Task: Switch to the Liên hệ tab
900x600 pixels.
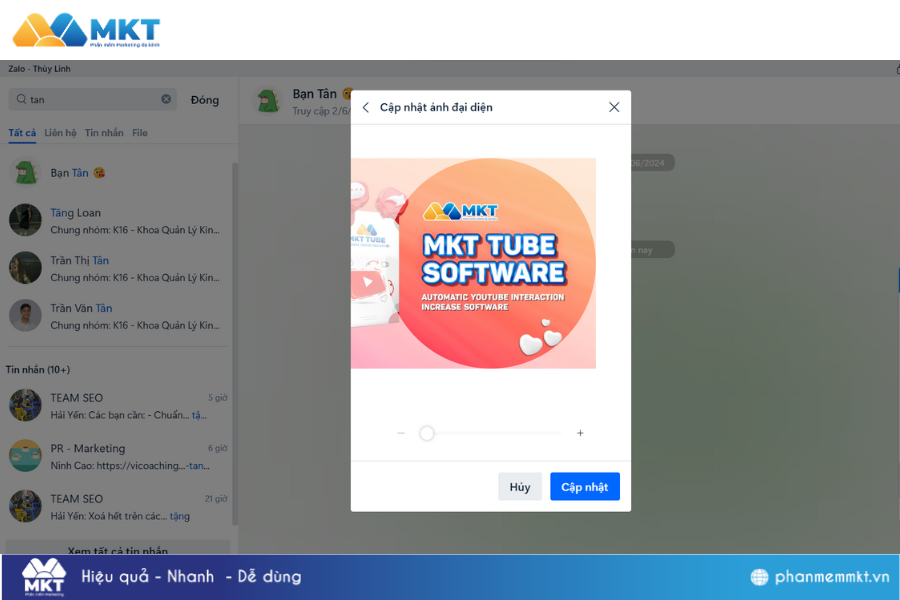Action: click(60, 133)
